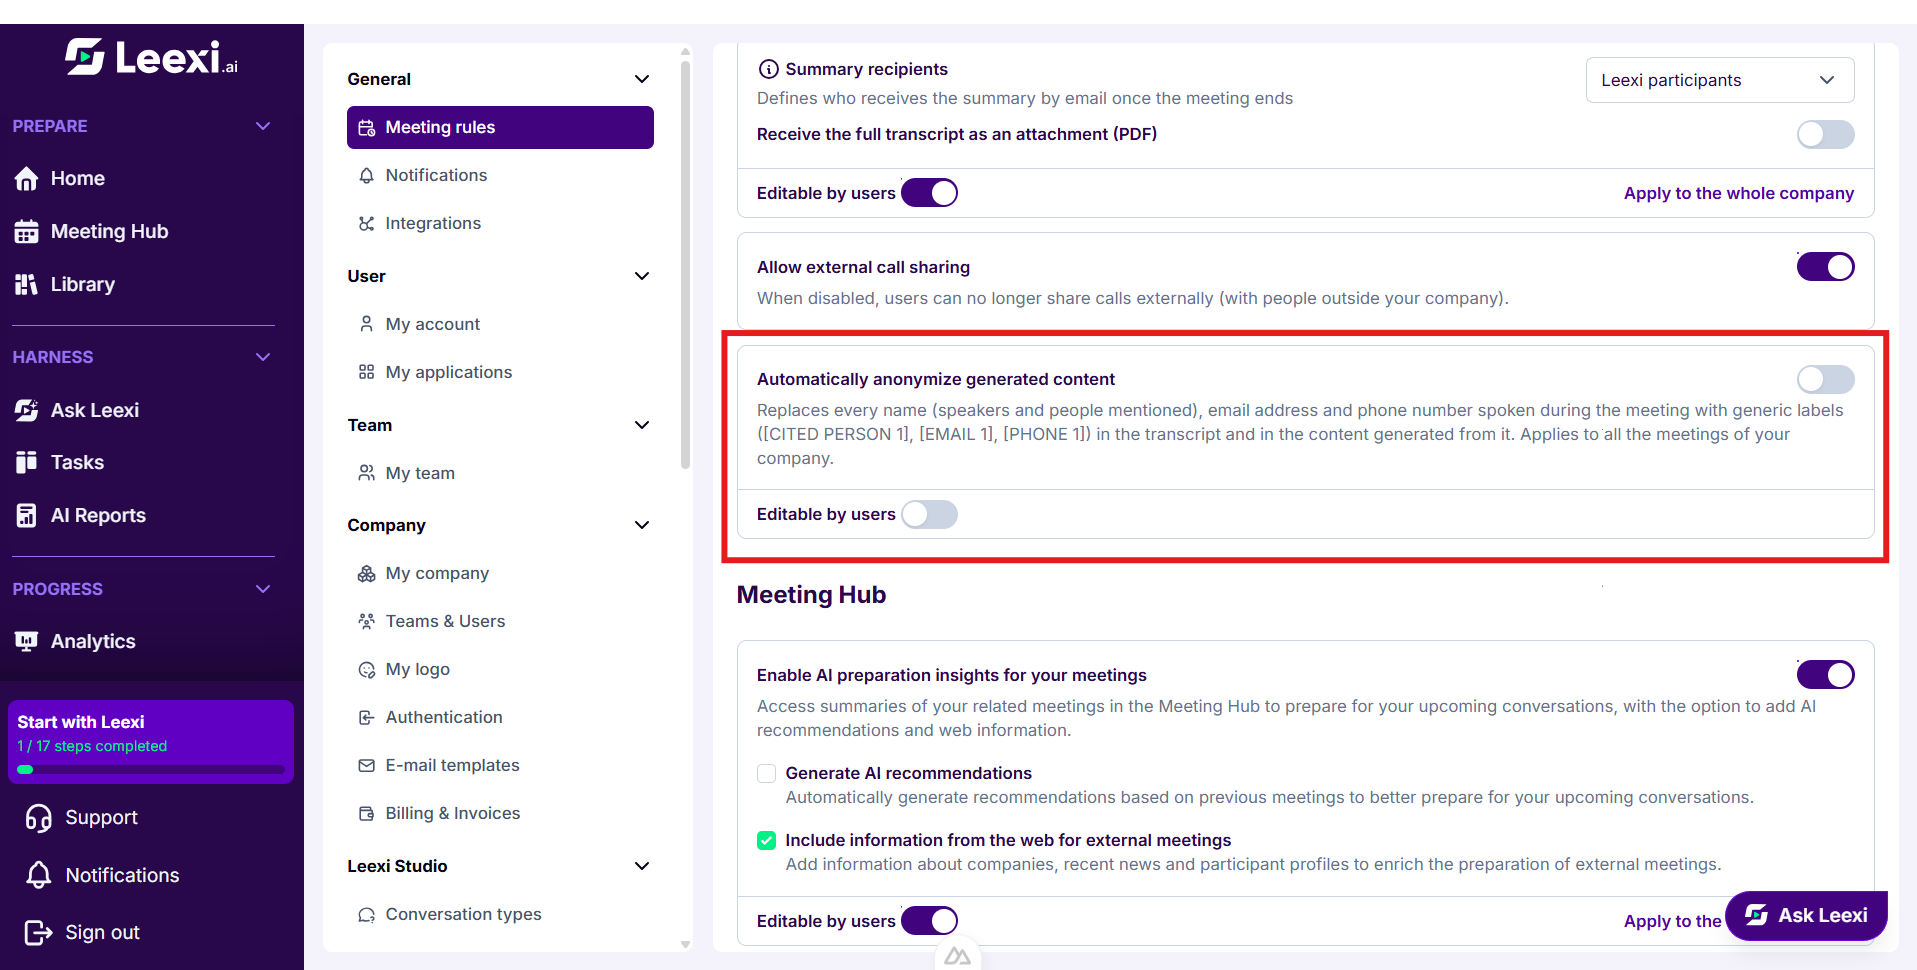1917x970 pixels.
Task: Click the floating Ask Leexi button
Action: (1806, 915)
